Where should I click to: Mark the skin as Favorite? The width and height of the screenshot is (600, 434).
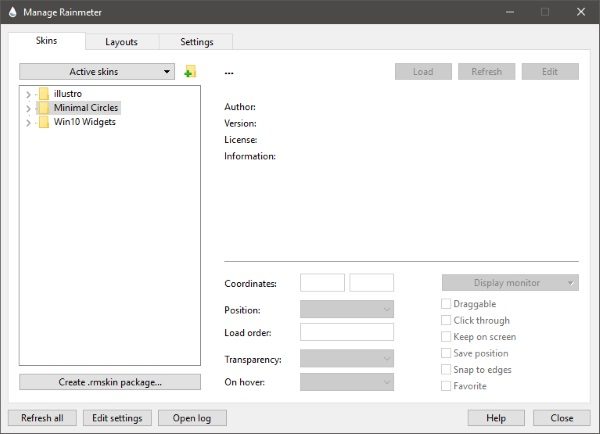[x=446, y=385]
